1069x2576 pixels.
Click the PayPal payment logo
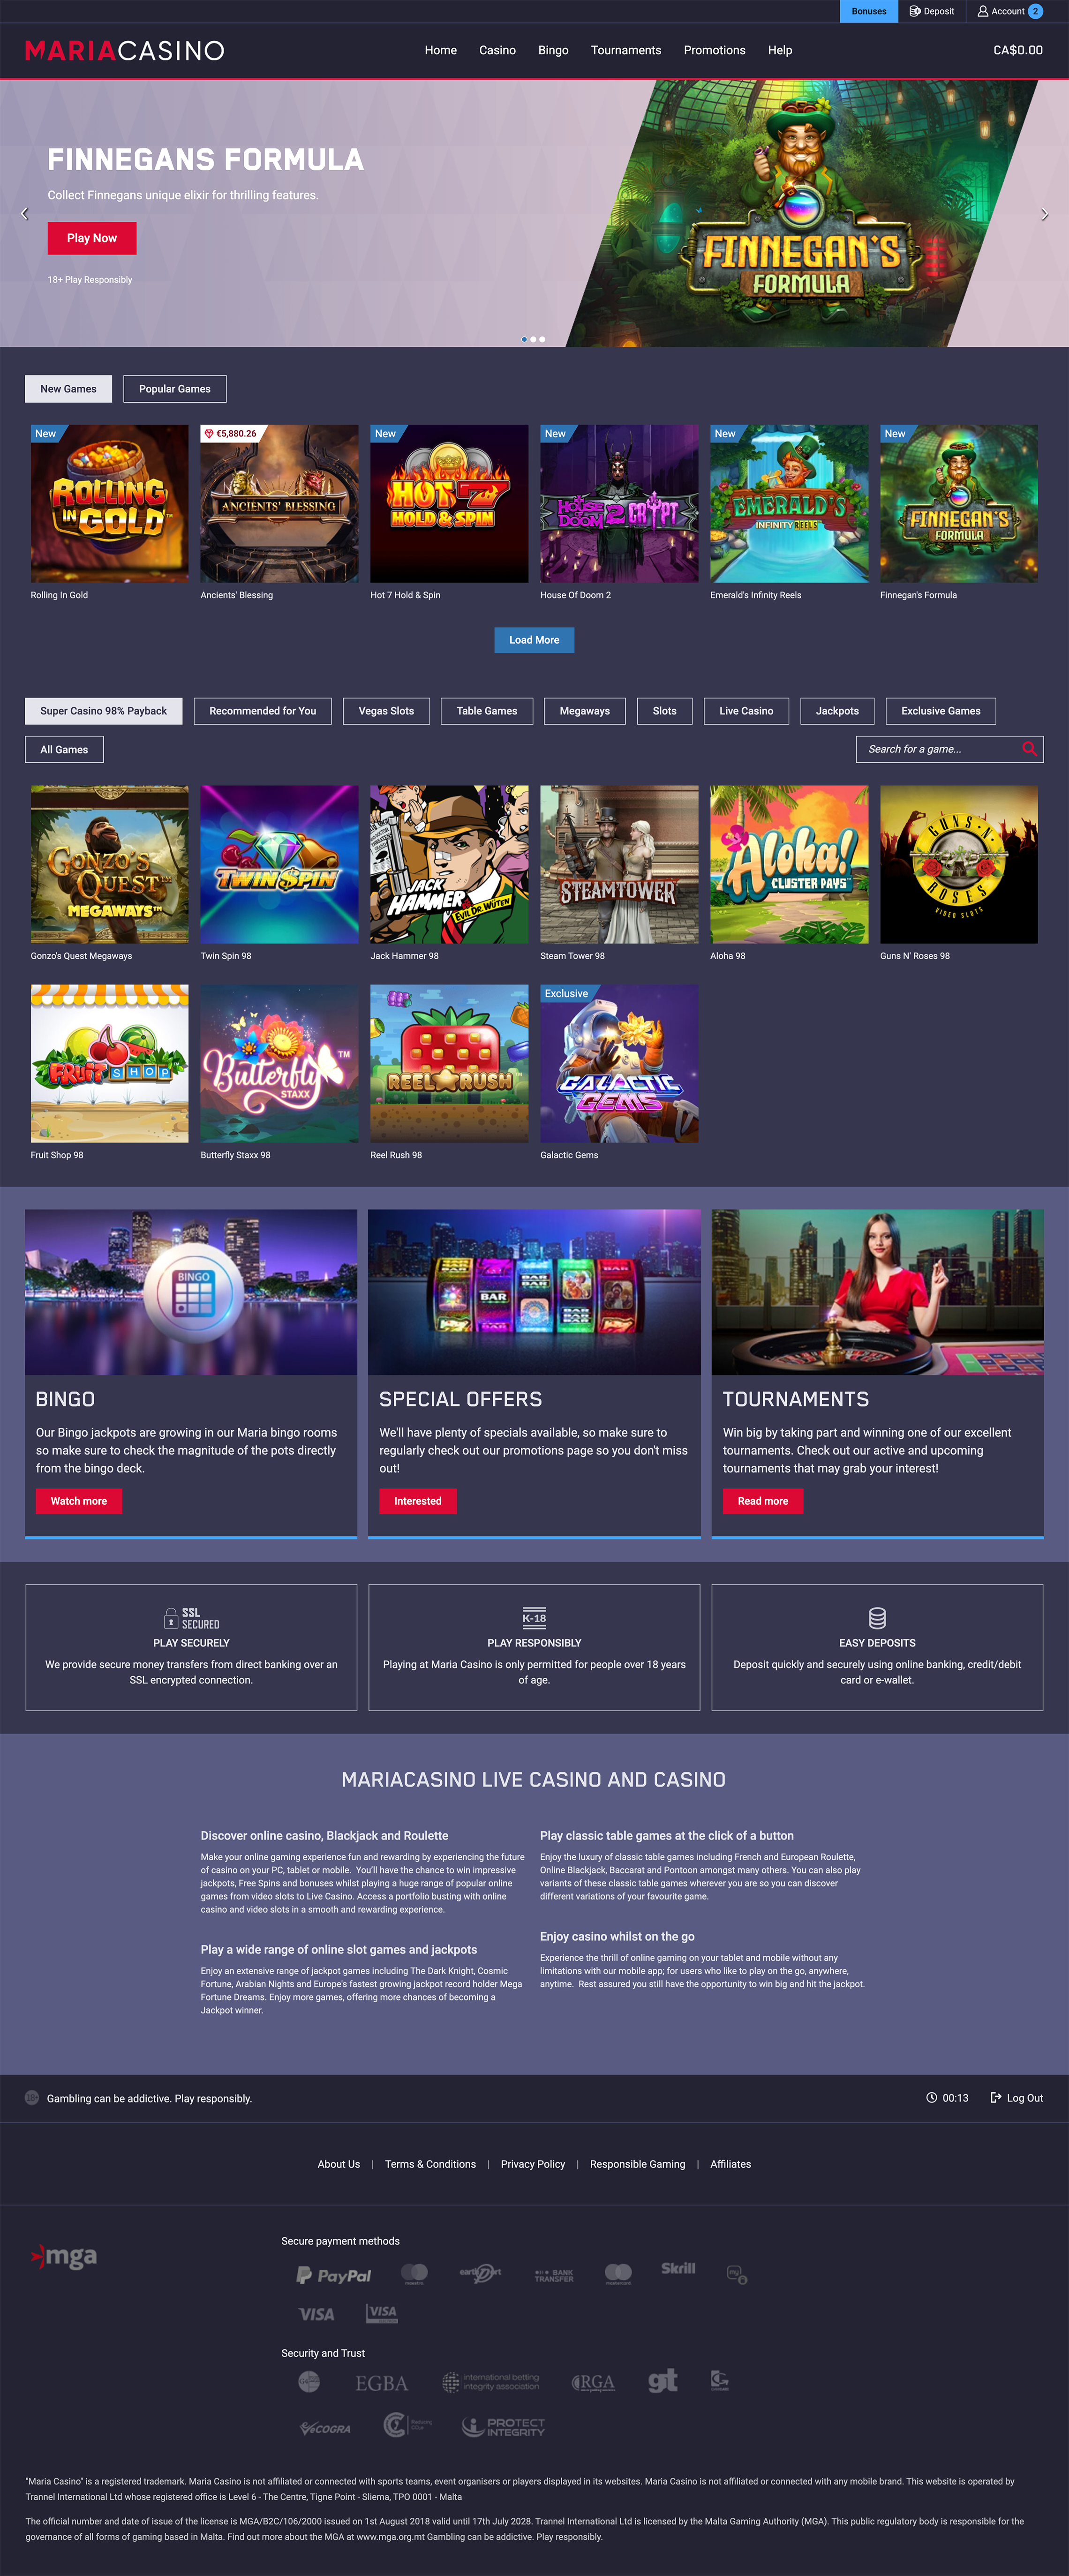click(334, 2275)
